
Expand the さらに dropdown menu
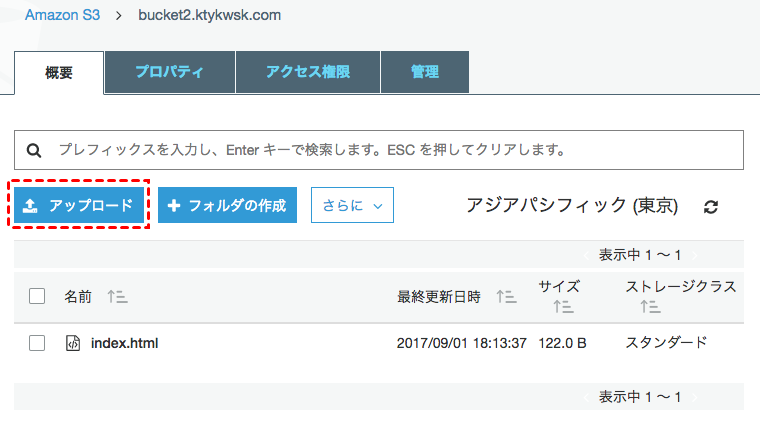click(x=352, y=205)
